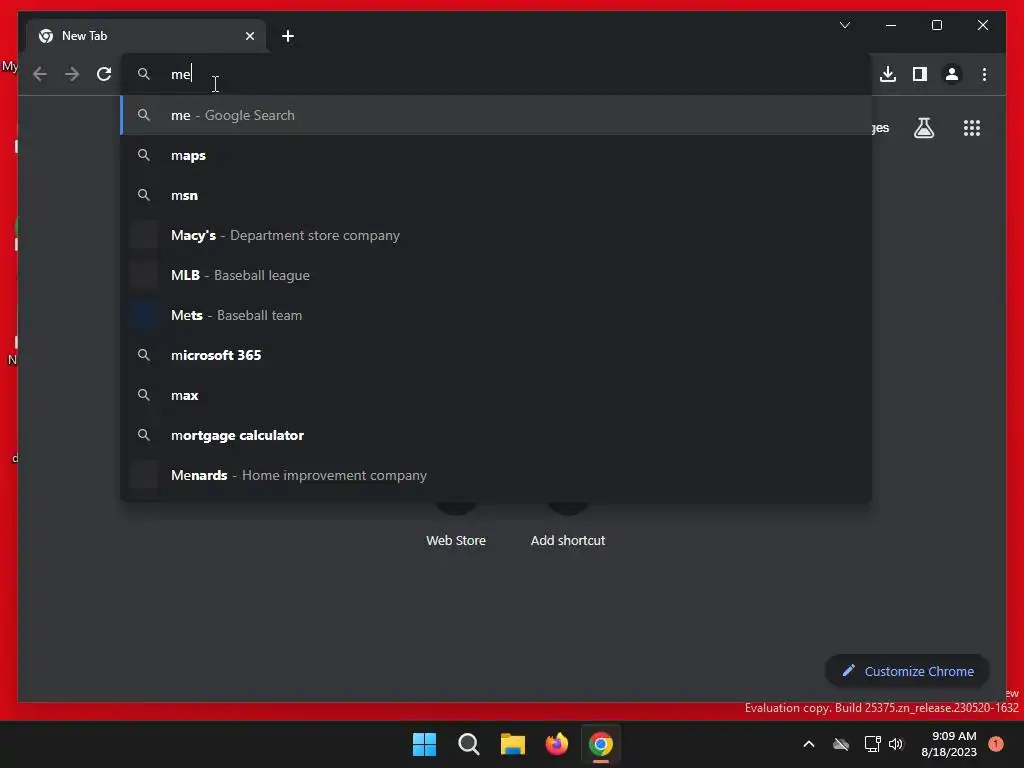
Task: Click in the address bar containing "me"
Action: tap(496, 74)
